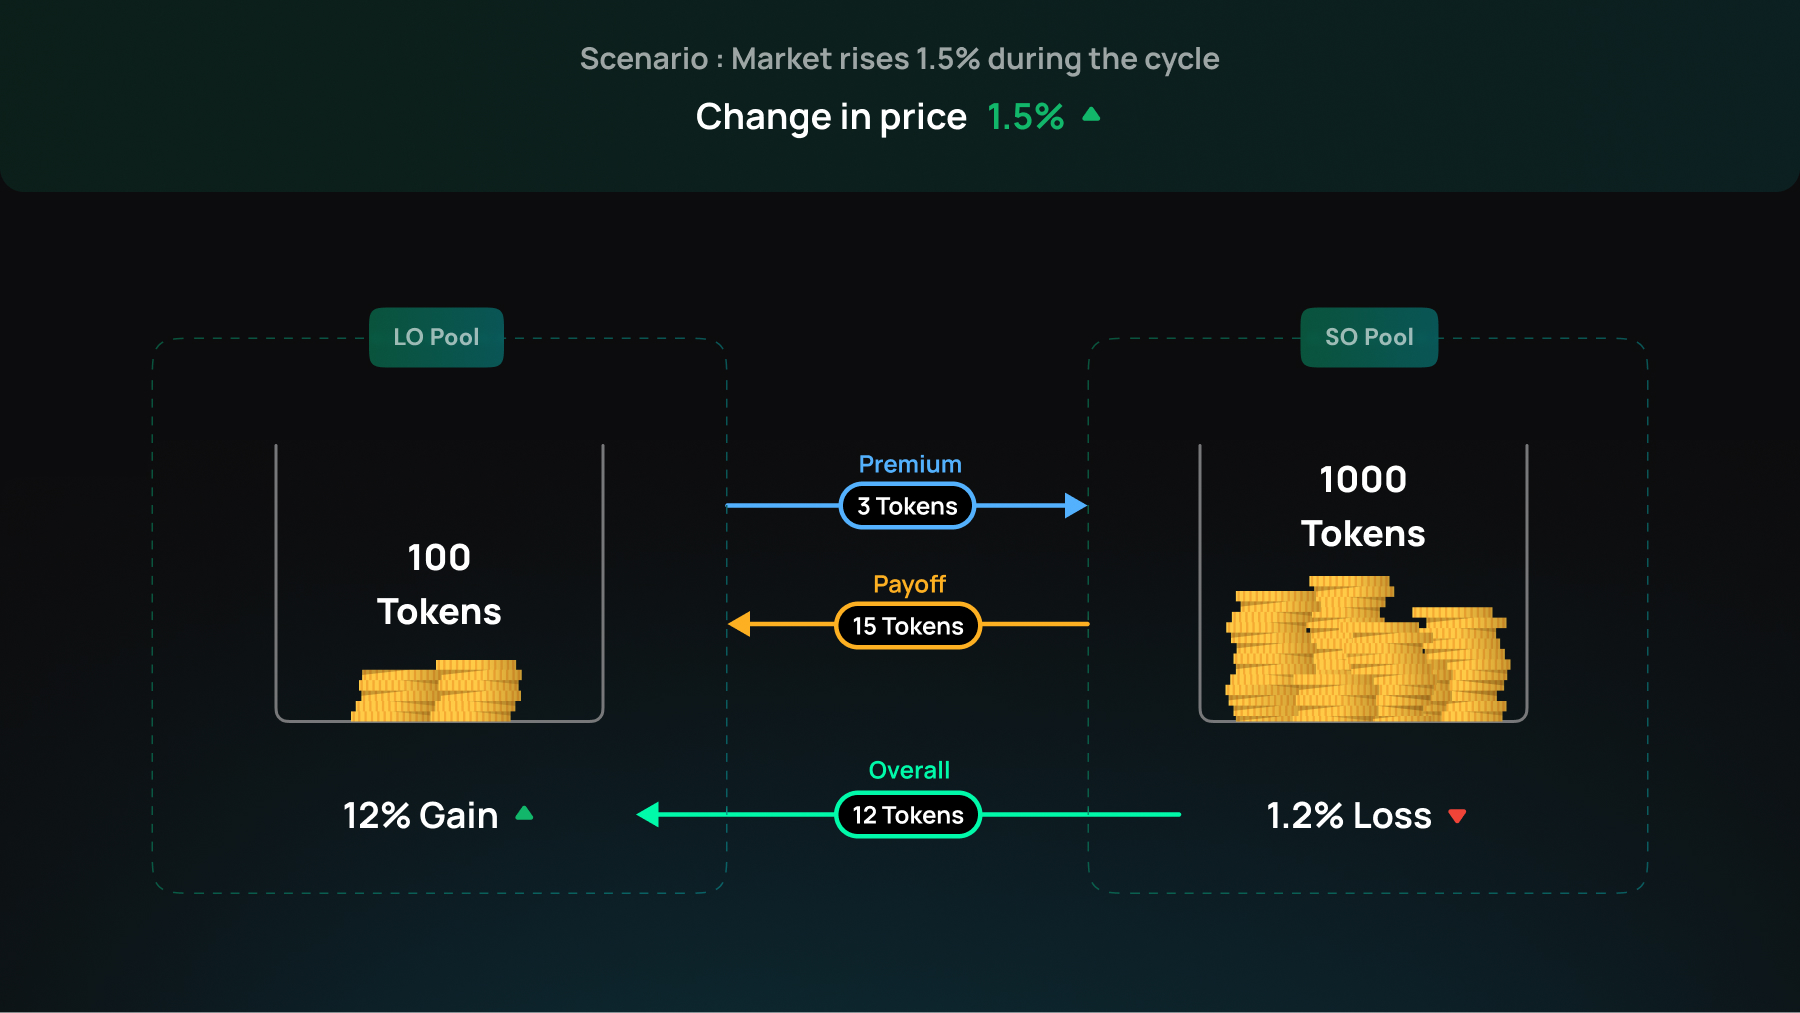Viewport: 1800px width, 1013px height.
Task: Click the orange Payoff arrowhead pointing left
Action: point(740,624)
